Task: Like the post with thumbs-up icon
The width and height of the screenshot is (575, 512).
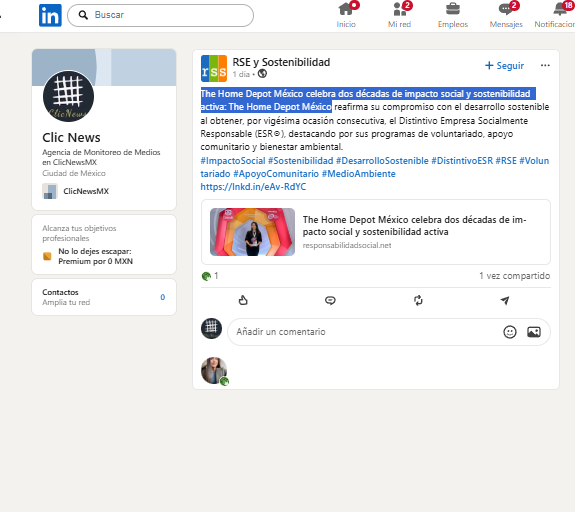Action: pos(243,300)
